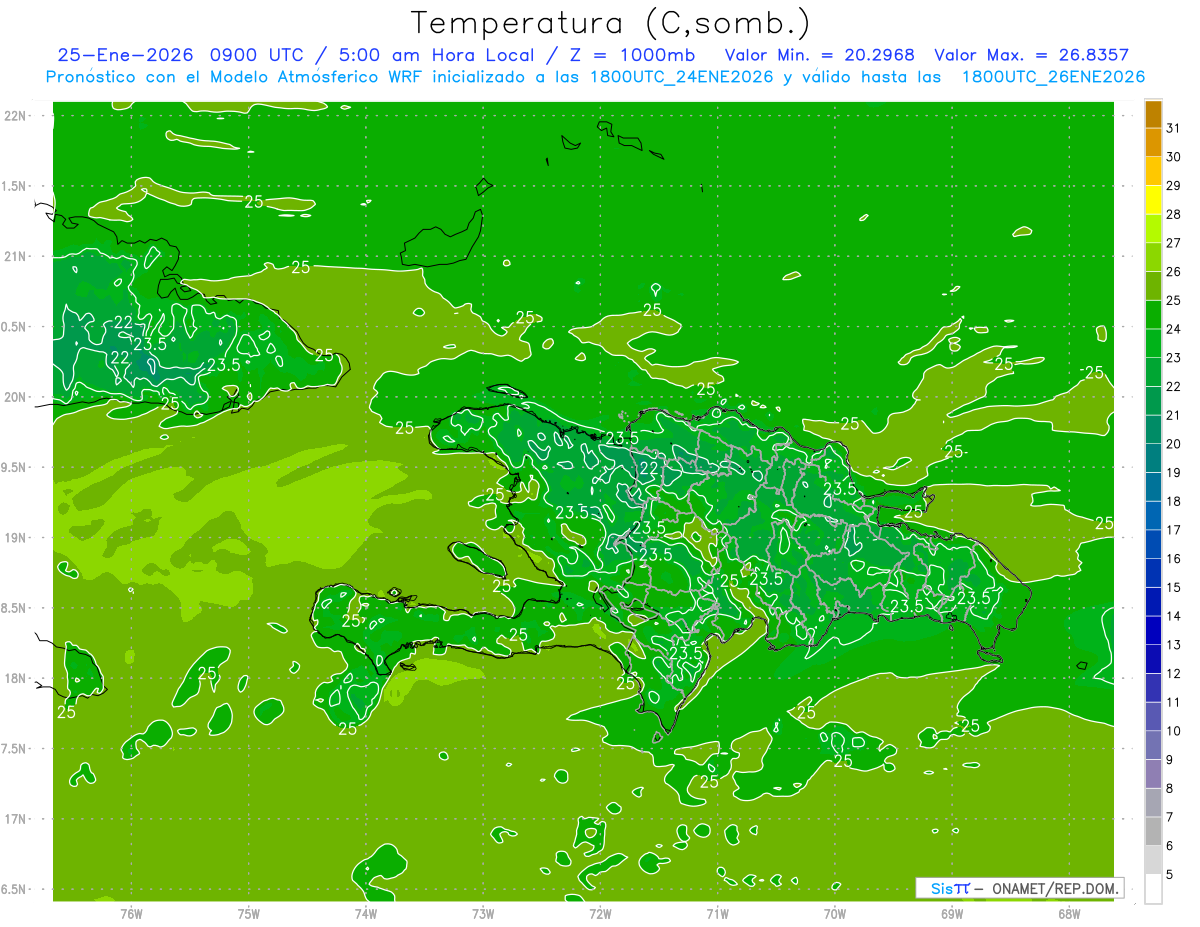Click legend value 21
Screen dimensions: 1200x927
tap(1173, 415)
